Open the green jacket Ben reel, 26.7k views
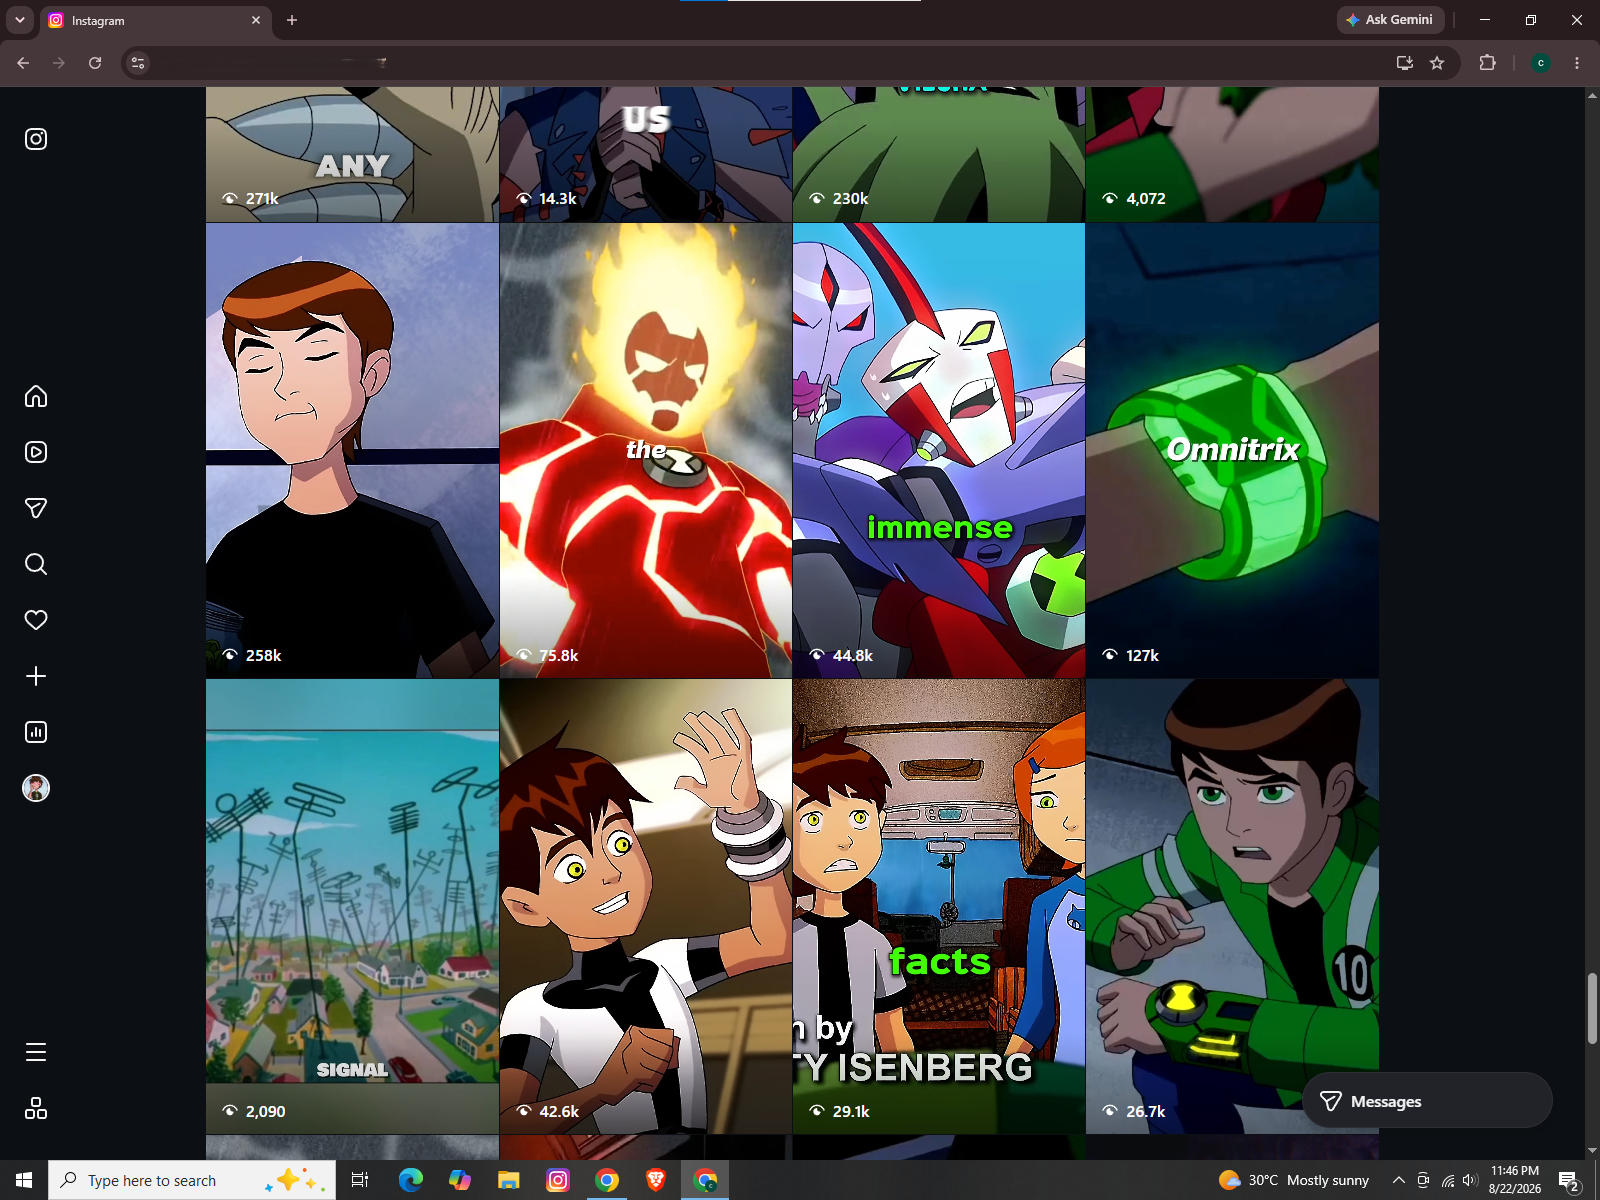Viewport: 1600px width, 1200px height. point(1232,907)
